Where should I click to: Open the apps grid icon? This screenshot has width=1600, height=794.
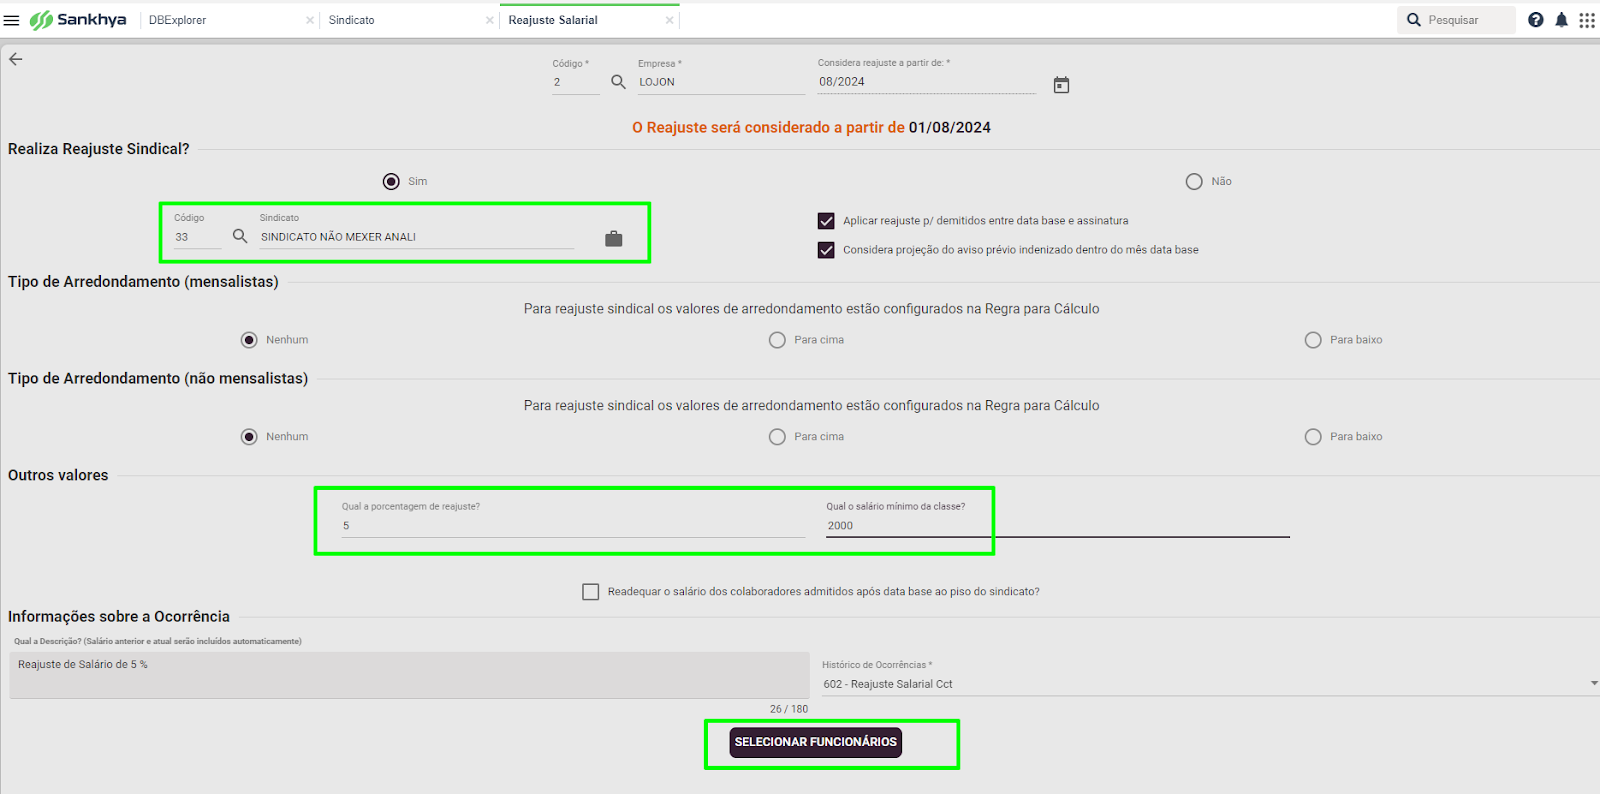click(1587, 20)
